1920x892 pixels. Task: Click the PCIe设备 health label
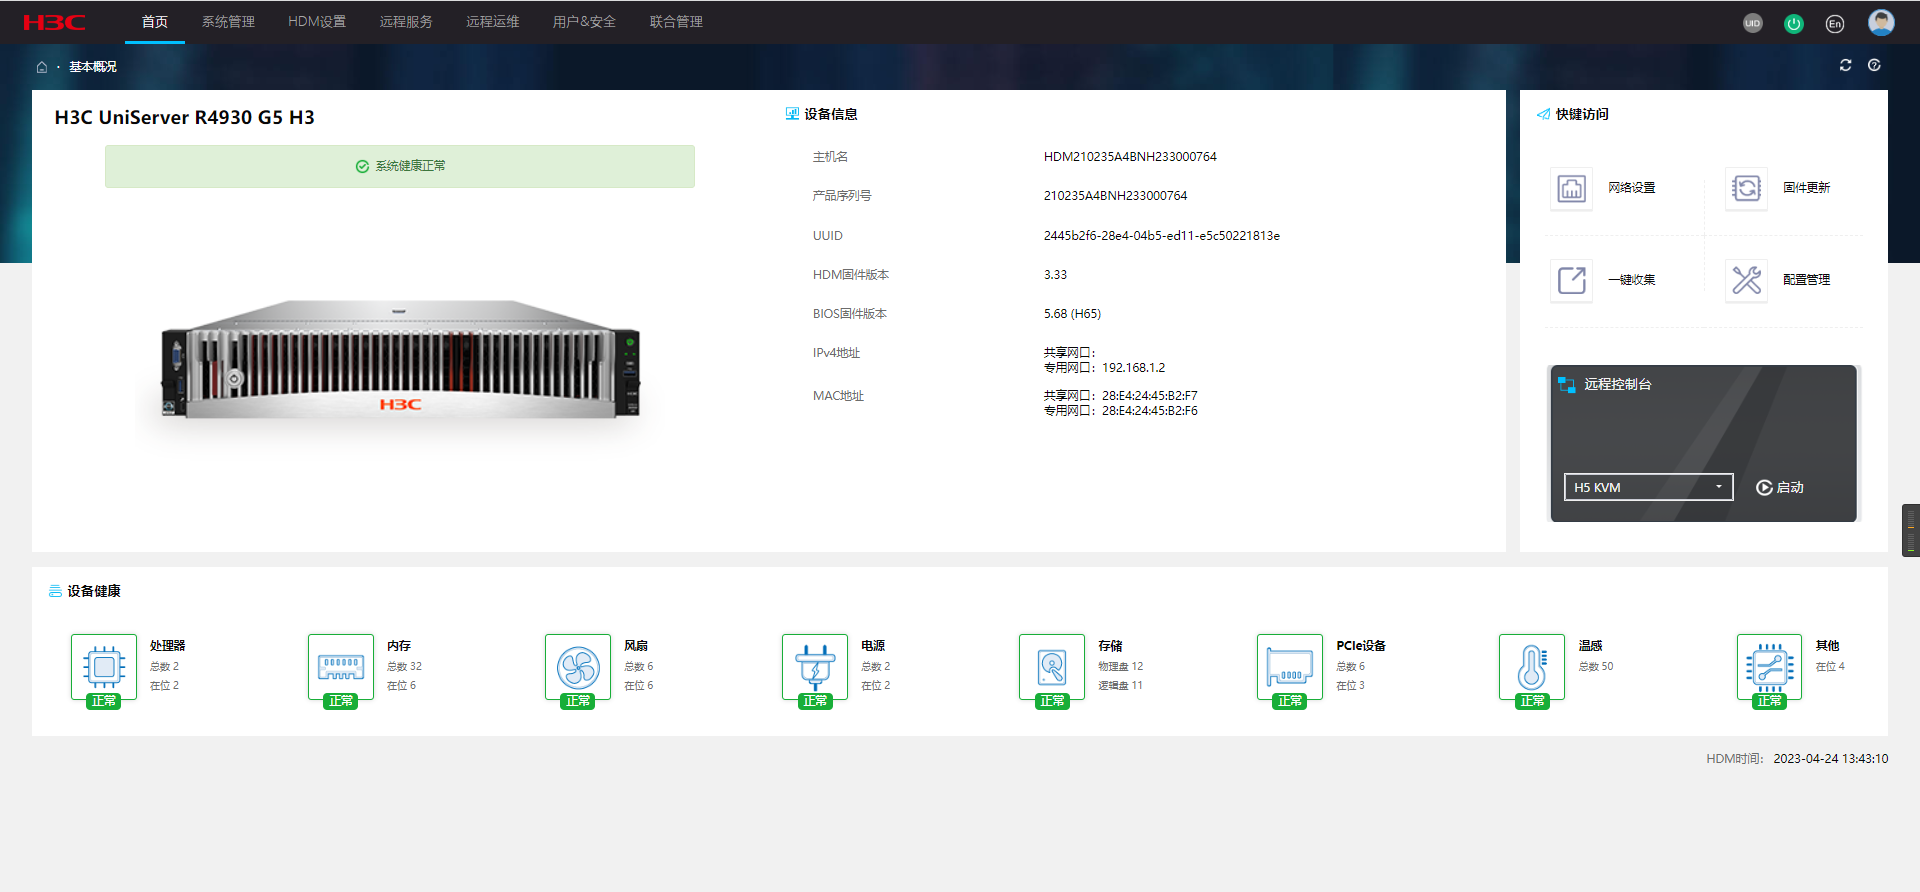pyautogui.click(x=1361, y=646)
